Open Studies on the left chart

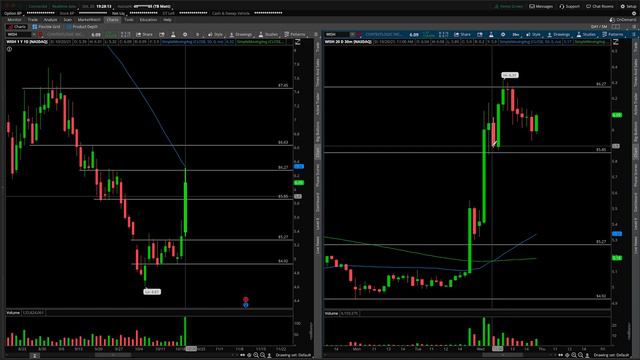(268, 35)
